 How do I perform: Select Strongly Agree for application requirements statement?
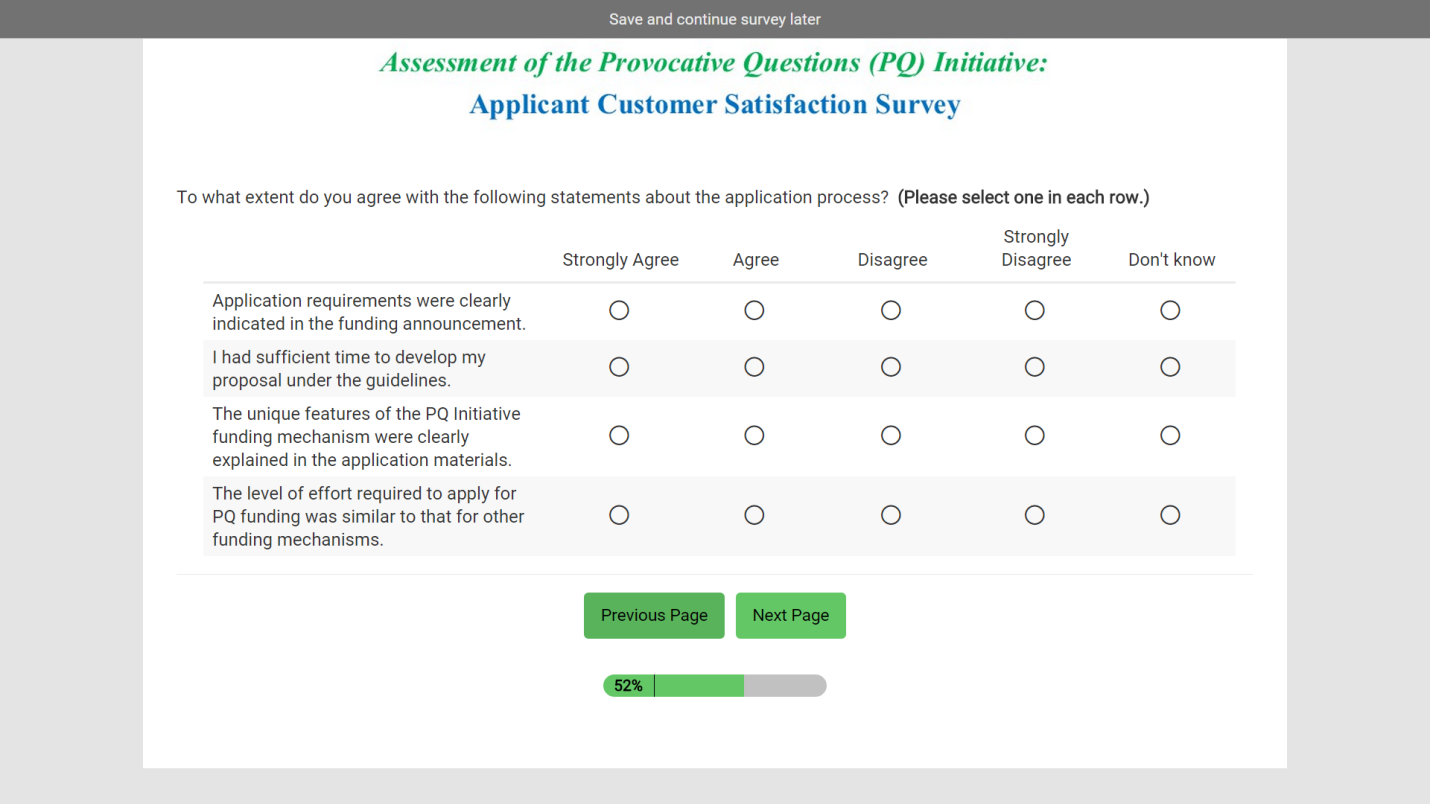(619, 311)
